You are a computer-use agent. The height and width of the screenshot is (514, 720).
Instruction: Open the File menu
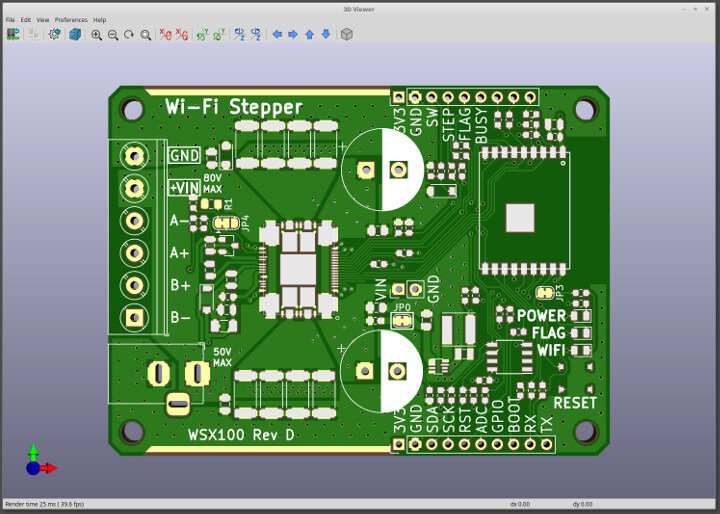(10, 20)
